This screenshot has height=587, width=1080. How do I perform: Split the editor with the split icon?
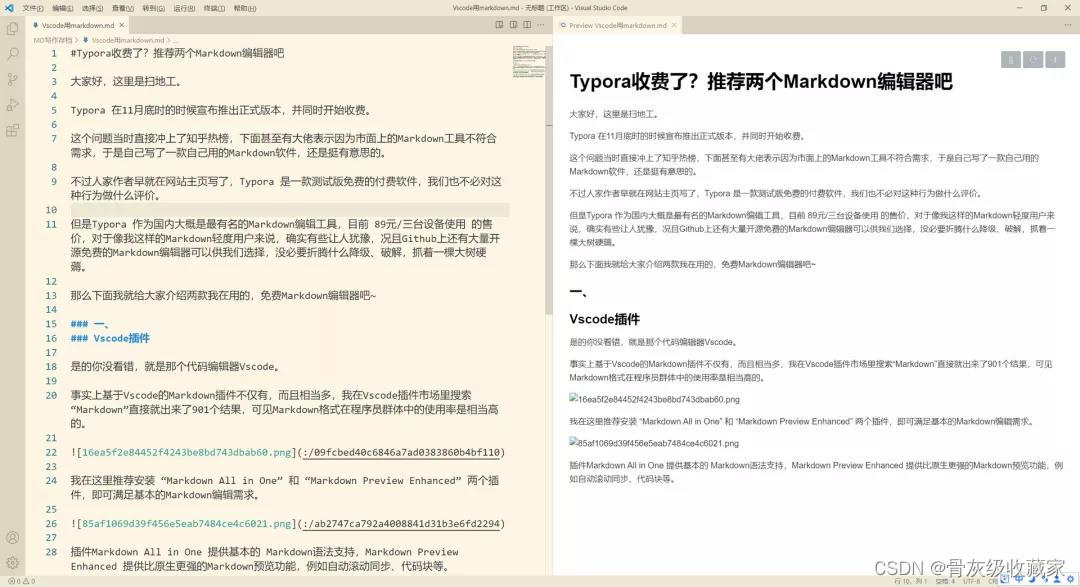(x=527, y=25)
